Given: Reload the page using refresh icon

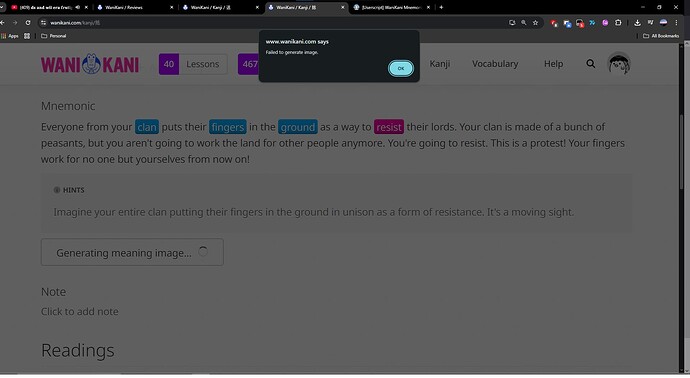Looking at the screenshot, I should pyautogui.click(x=28, y=22).
